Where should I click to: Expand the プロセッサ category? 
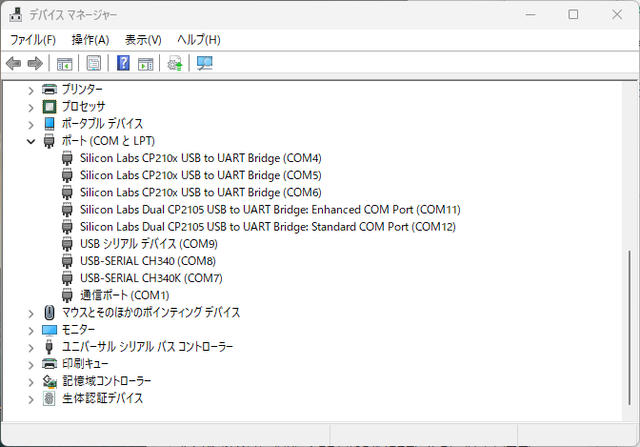point(31,107)
